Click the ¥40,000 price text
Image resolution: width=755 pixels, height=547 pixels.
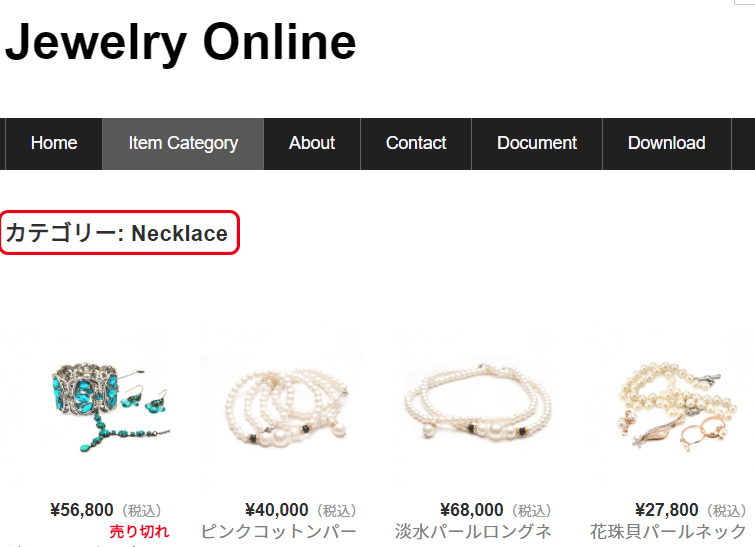[x=276, y=510]
